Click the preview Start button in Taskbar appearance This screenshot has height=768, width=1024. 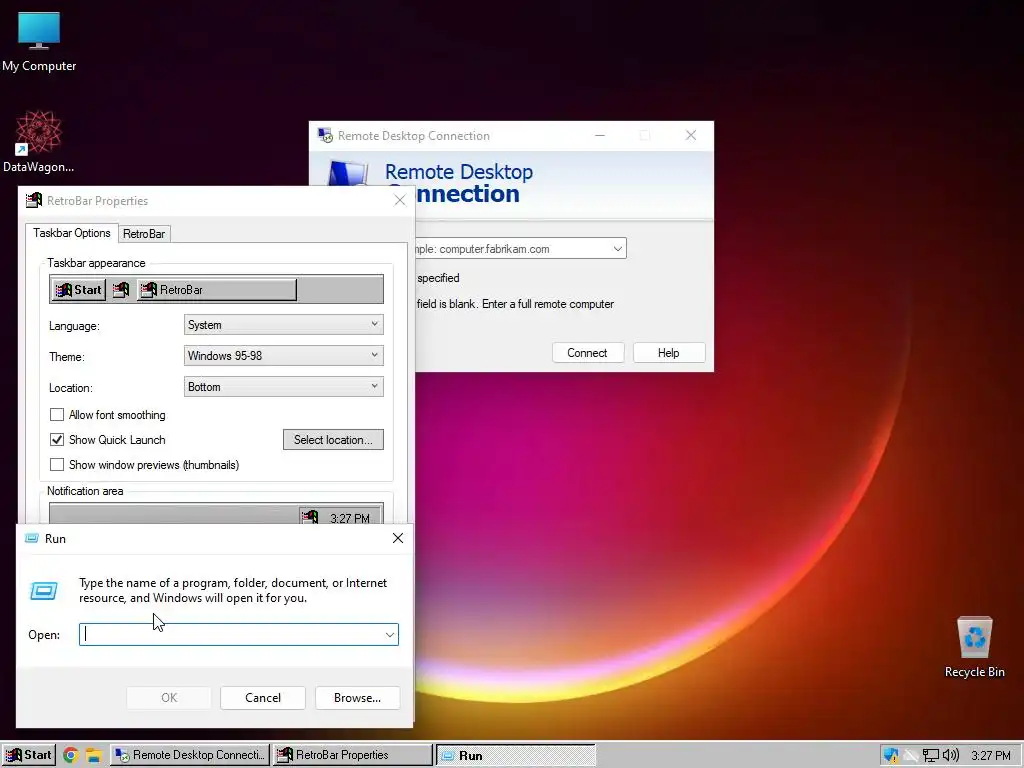tap(78, 289)
